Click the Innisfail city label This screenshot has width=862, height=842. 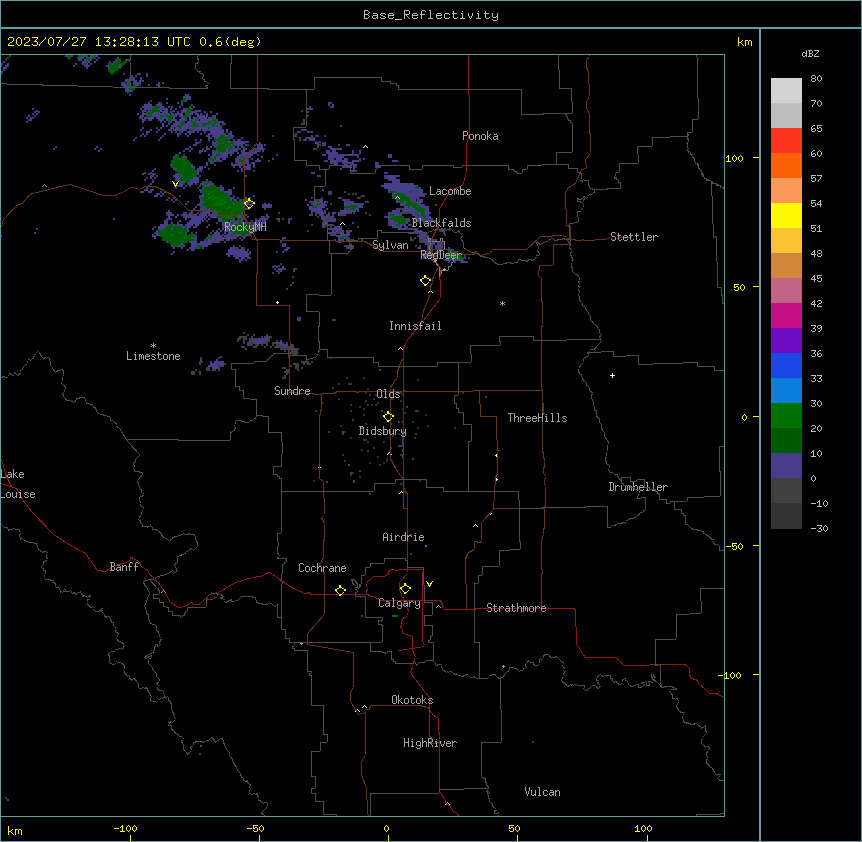(415, 326)
